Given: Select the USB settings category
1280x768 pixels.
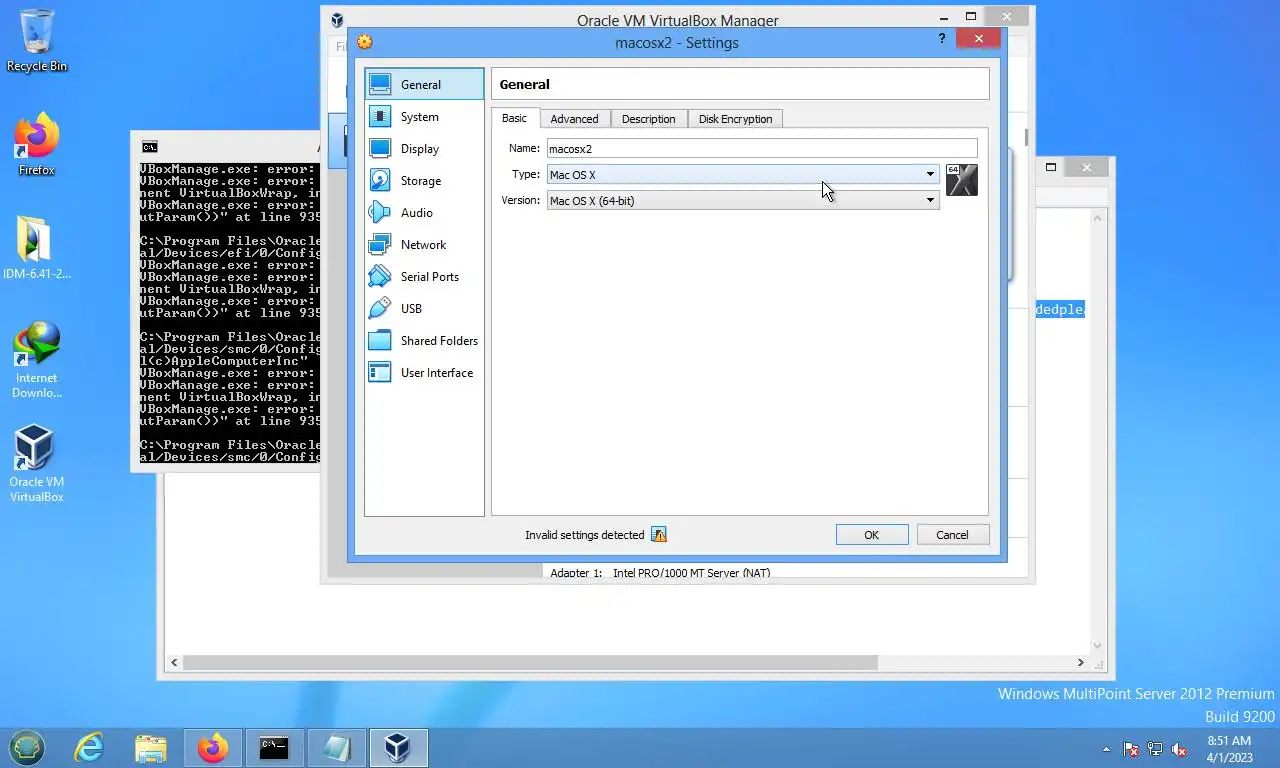Looking at the screenshot, I should pyautogui.click(x=424, y=309).
